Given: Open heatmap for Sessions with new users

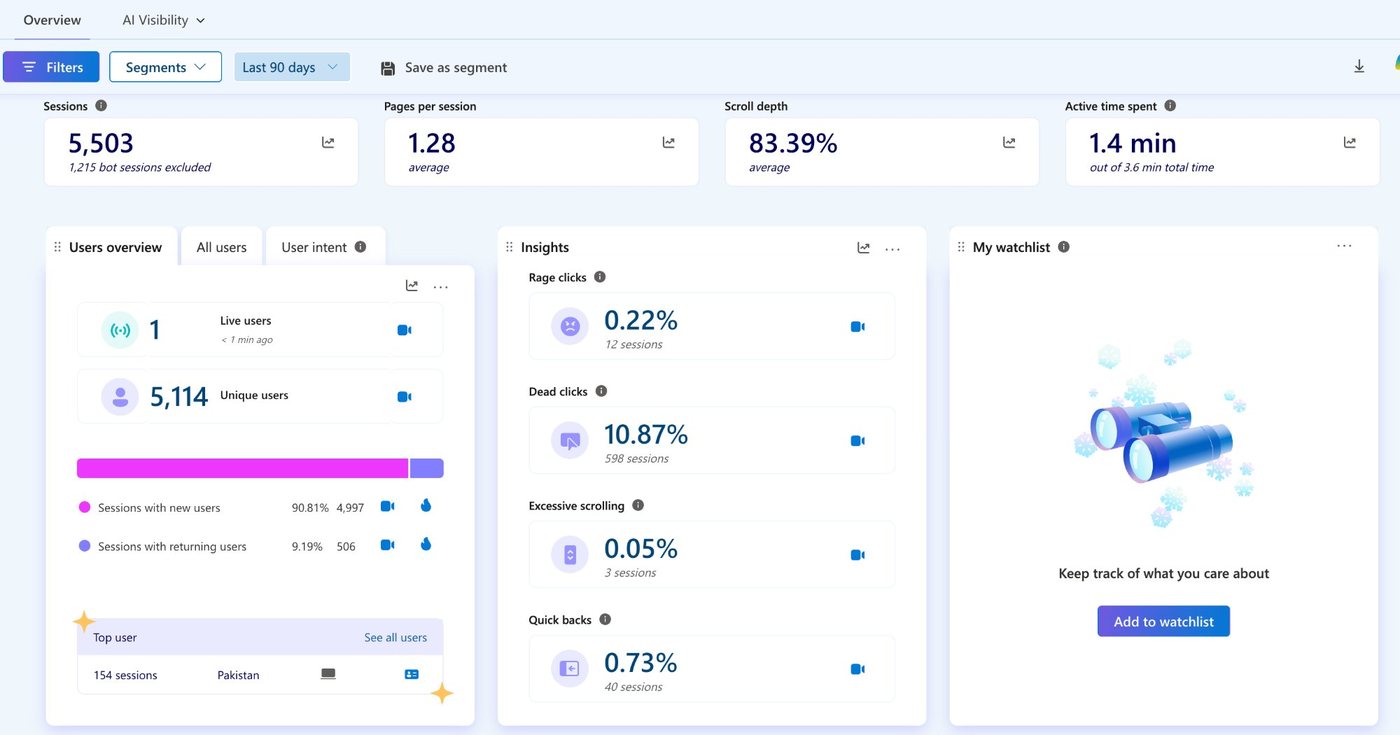Looking at the screenshot, I should click(x=426, y=506).
